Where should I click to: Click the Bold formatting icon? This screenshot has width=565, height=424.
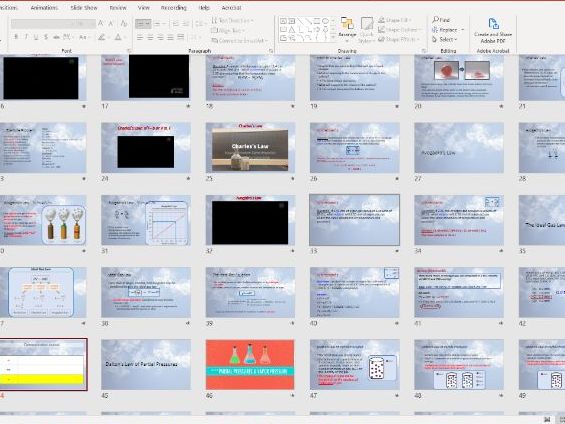16,37
